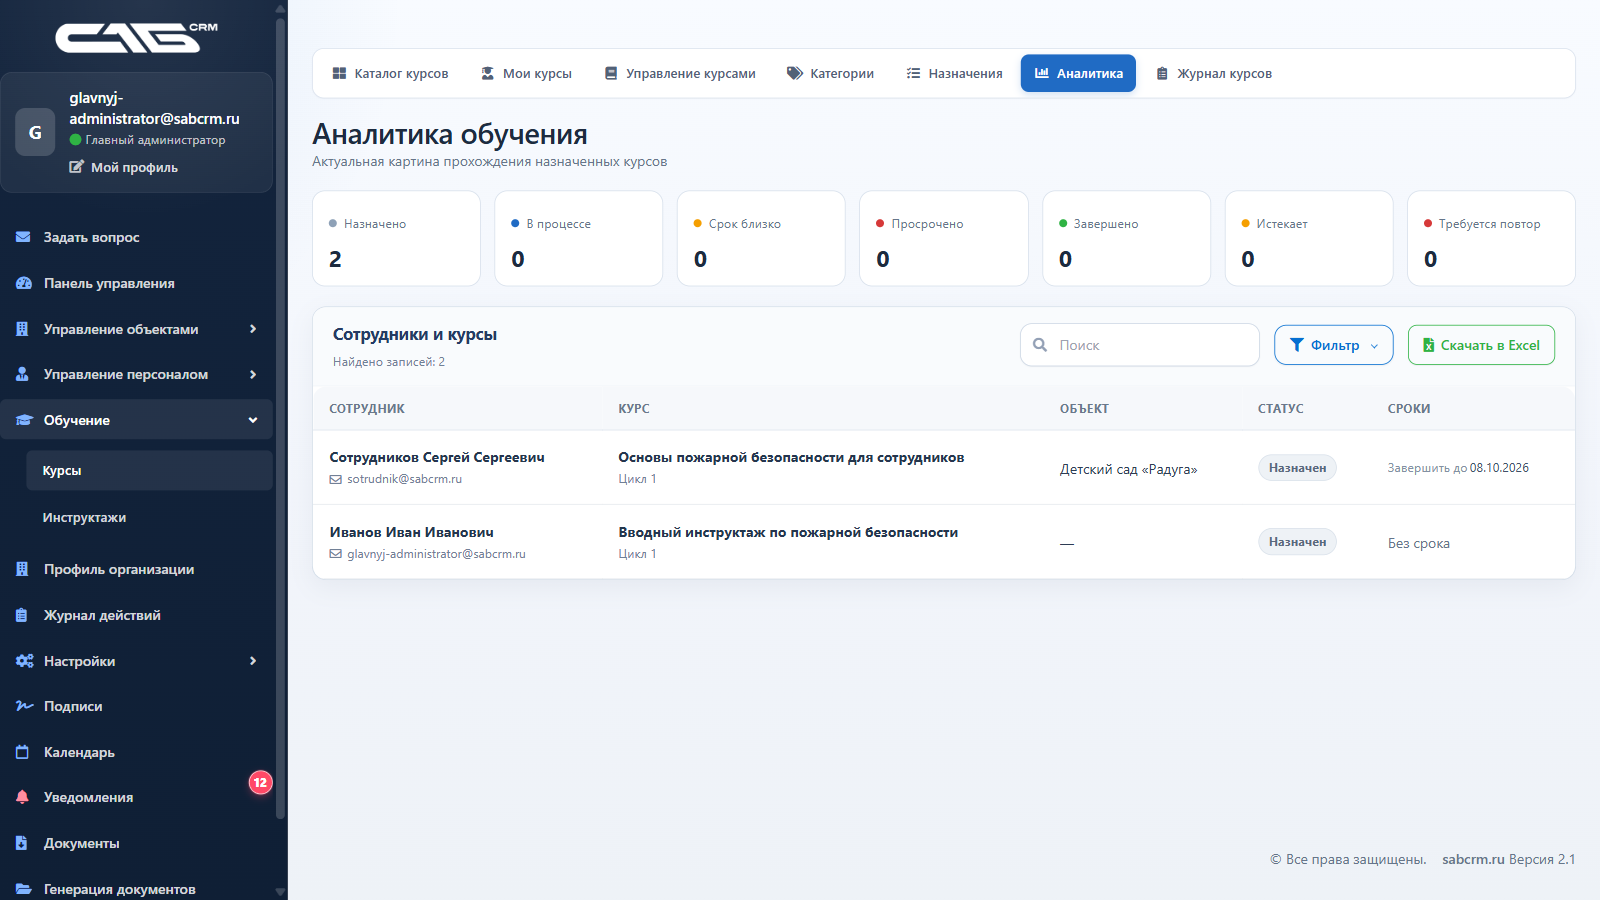1600x900 pixels.
Task: Select the Аналитика tab
Action: point(1078,73)
